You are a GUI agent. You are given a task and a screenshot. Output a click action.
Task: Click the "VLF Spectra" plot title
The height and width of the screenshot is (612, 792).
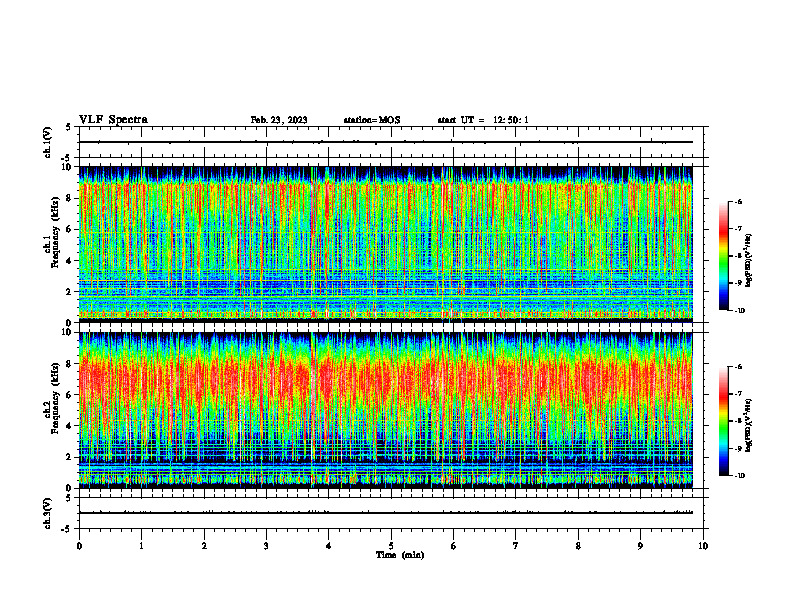(113, 120)
